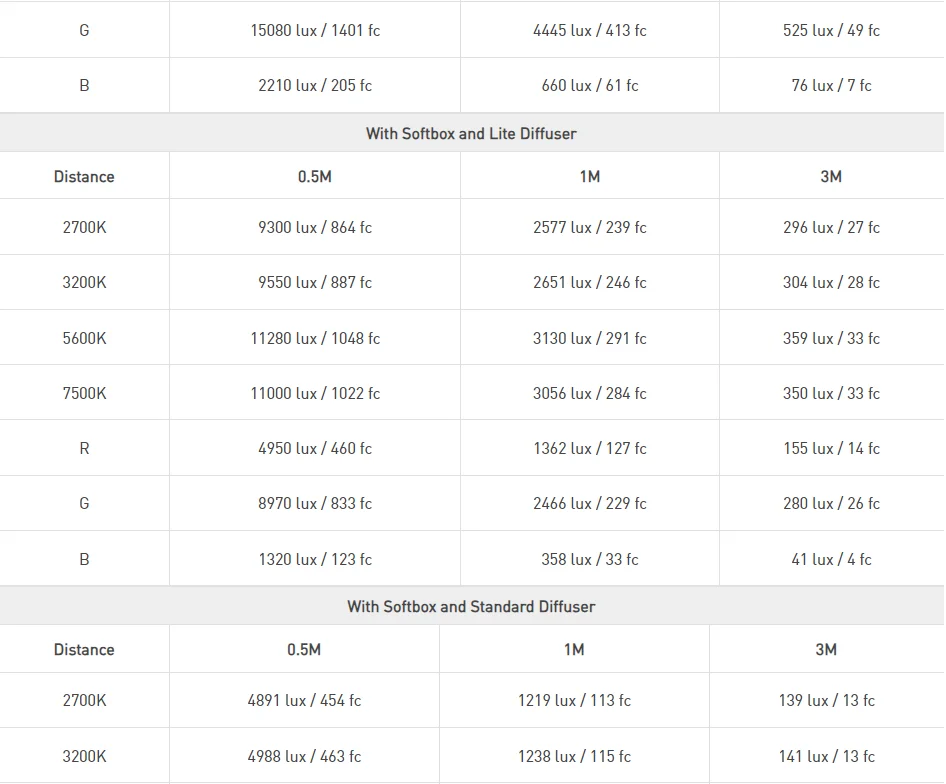The height and width of the screenshot is (784, 946).
Task: Click the 7500K row label
Action: (x=84, y=393)
